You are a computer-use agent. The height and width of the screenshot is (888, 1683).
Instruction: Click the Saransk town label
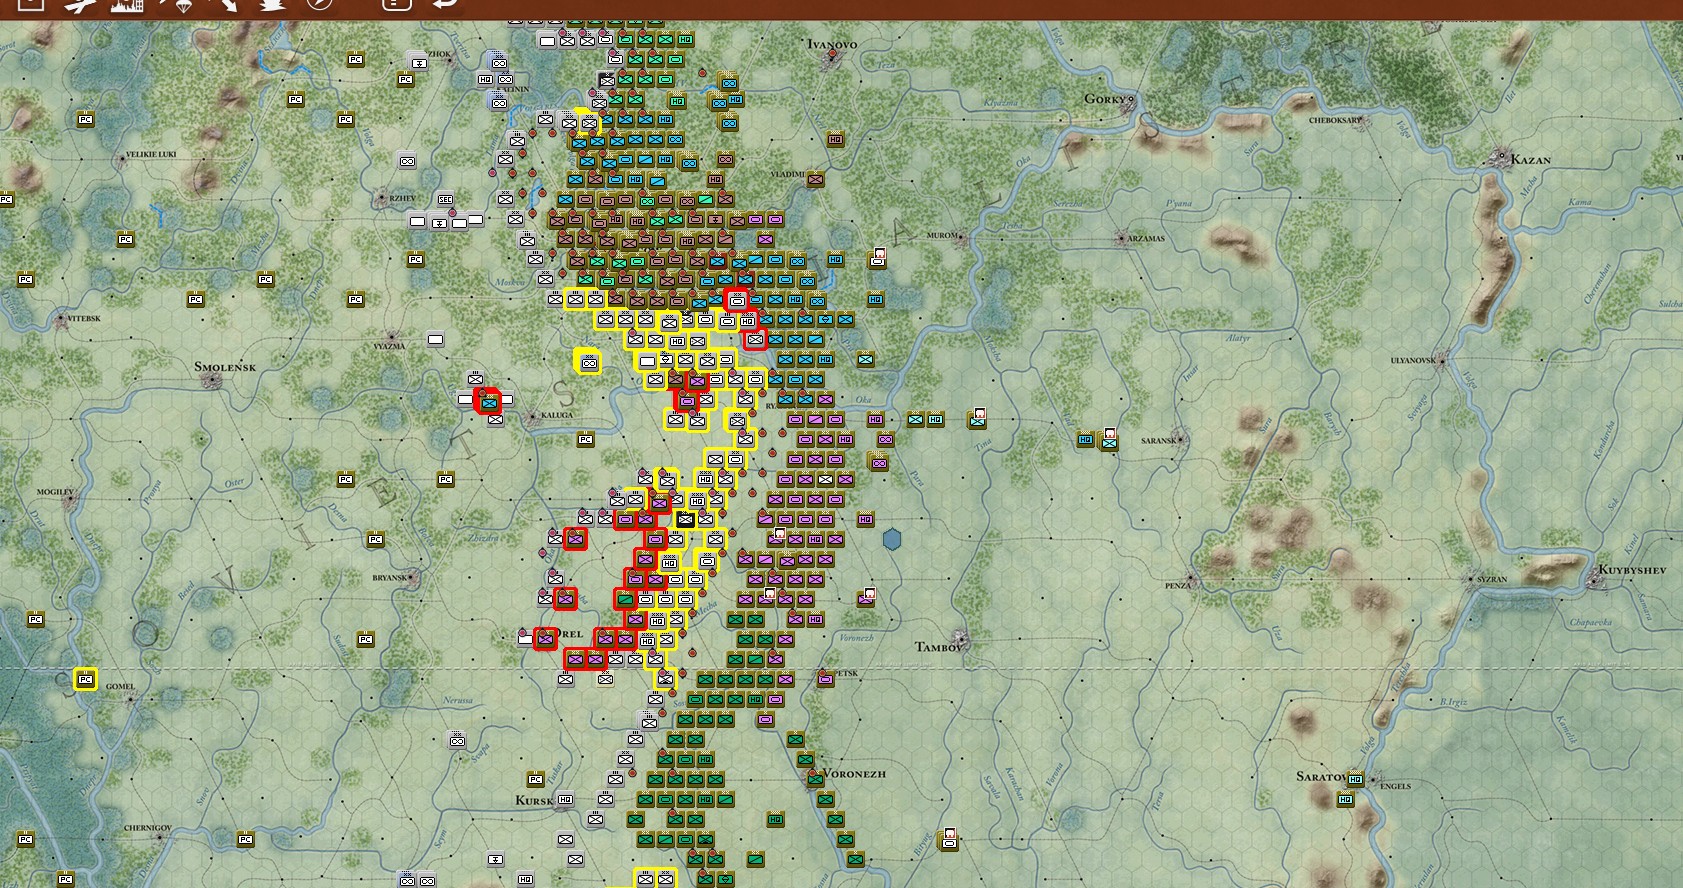(x=1159, y=440)
